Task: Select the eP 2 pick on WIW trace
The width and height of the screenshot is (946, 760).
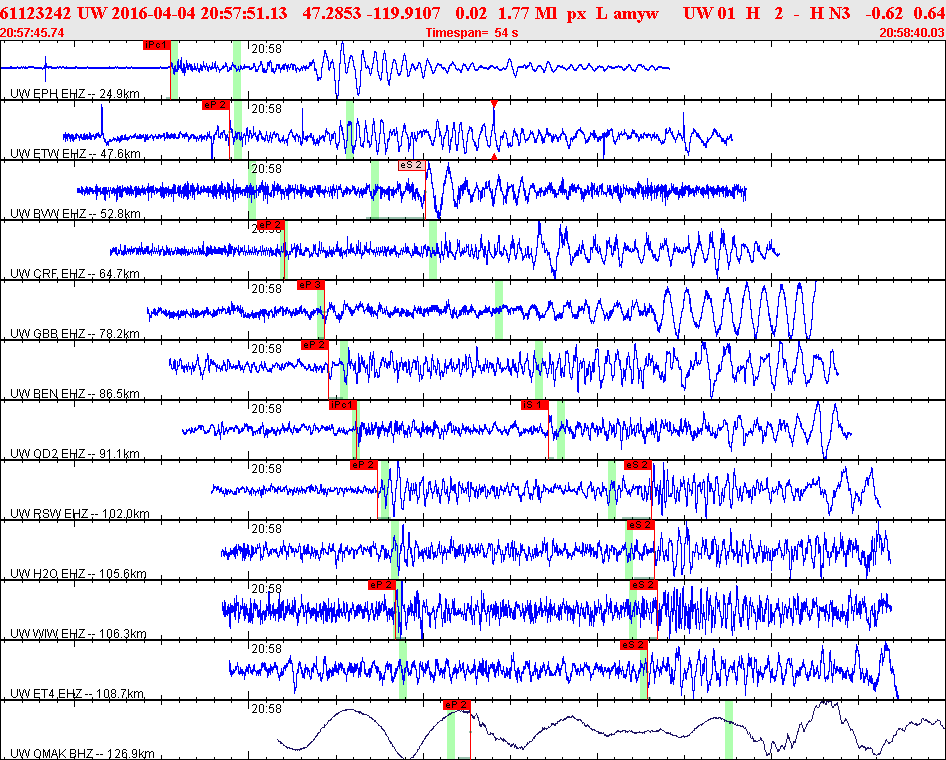Action: point(382,585)
